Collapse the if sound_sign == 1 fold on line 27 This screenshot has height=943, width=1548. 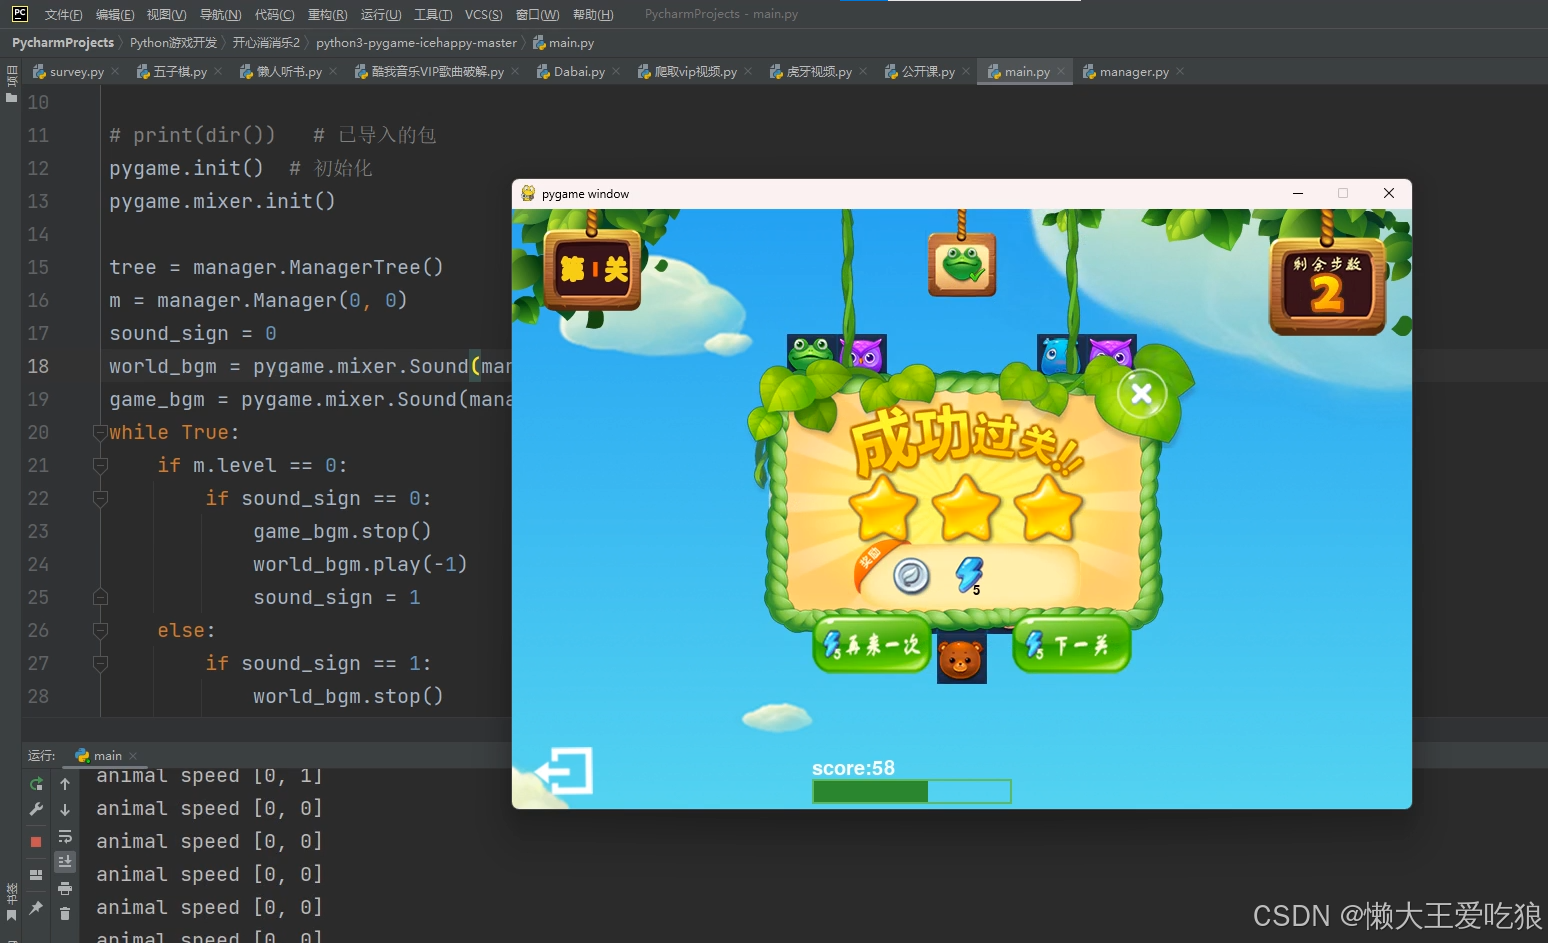pos(100,663)
